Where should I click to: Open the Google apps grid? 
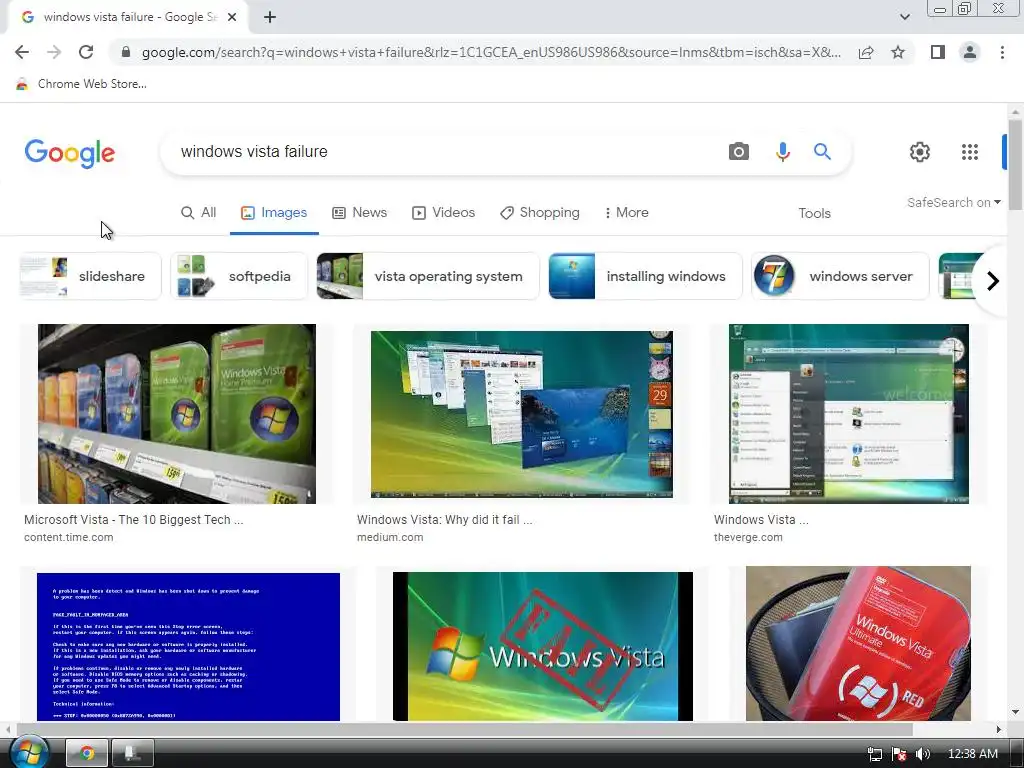pos(970,152)
